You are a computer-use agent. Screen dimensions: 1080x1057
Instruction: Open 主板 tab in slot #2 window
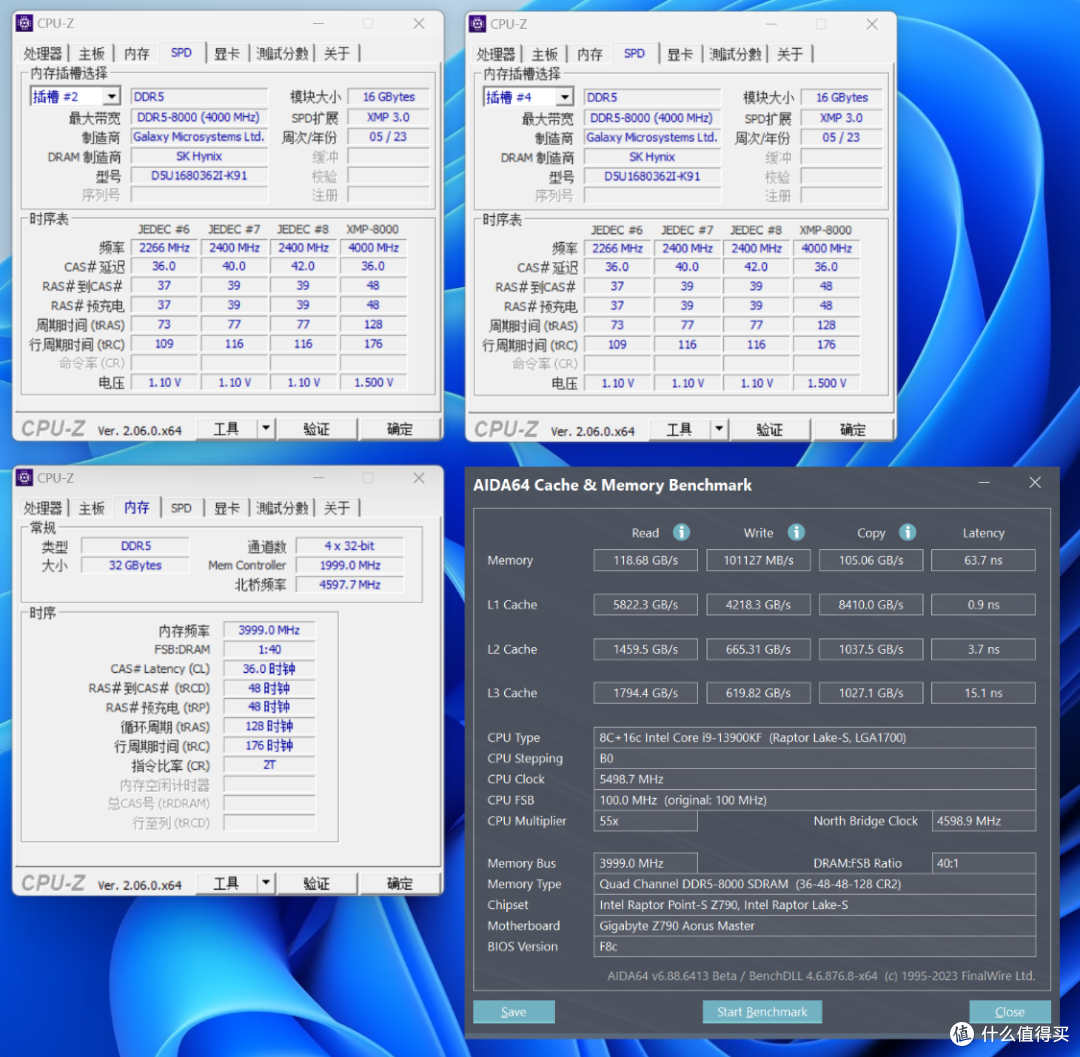(91, 53)
